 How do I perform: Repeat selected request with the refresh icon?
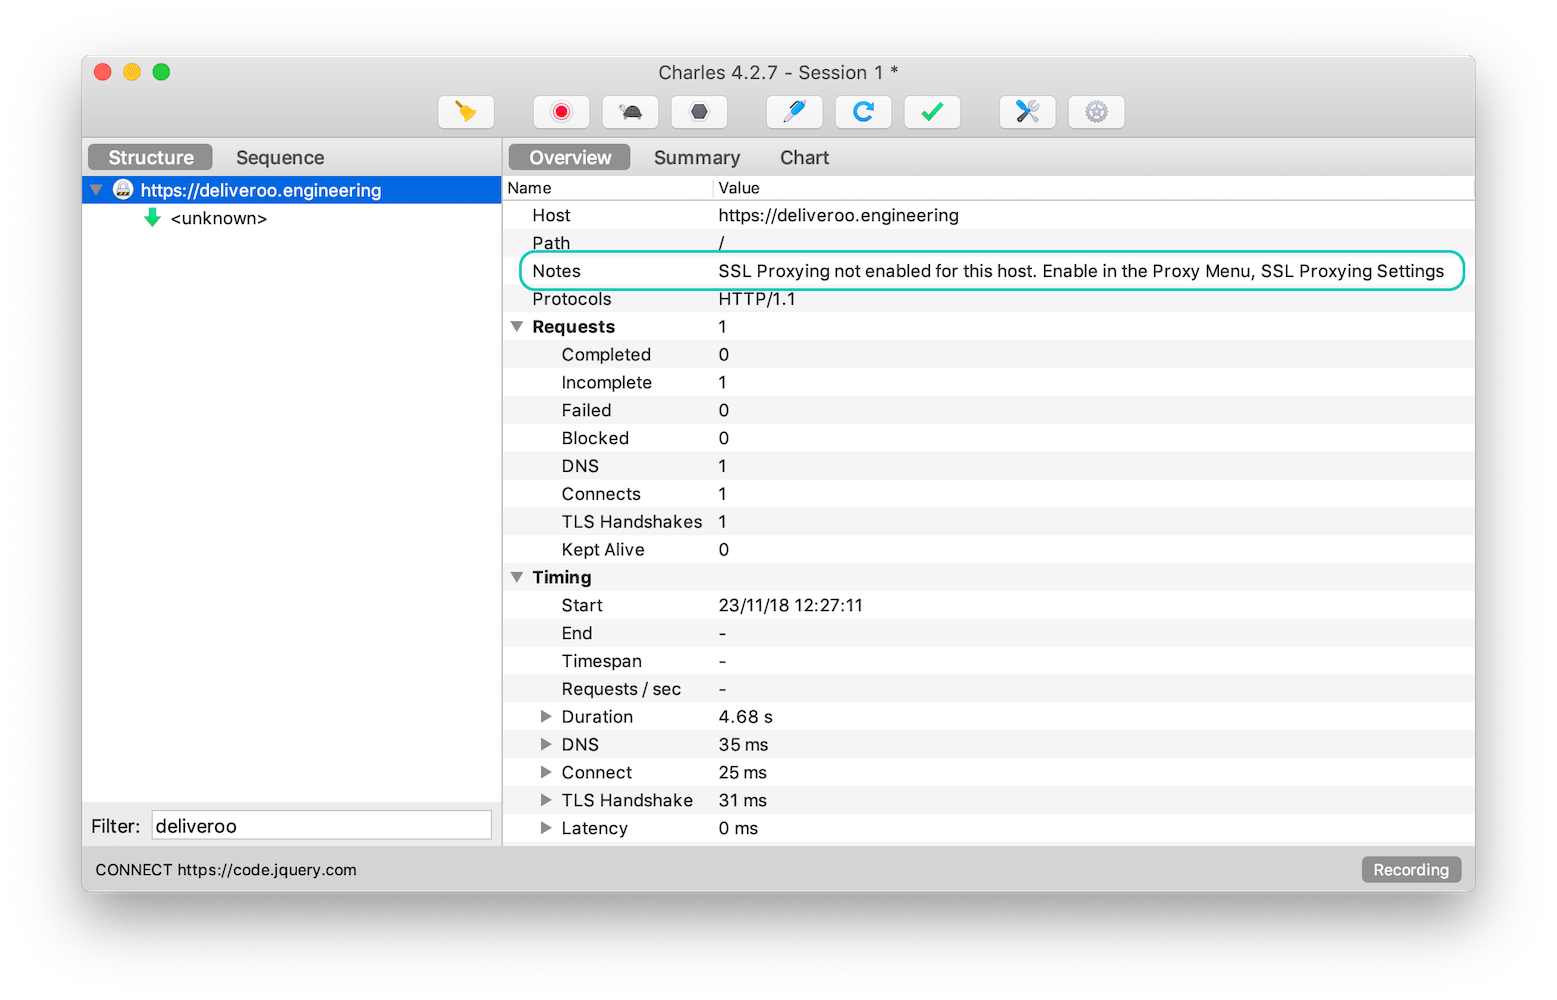click(x=863, y=112)
